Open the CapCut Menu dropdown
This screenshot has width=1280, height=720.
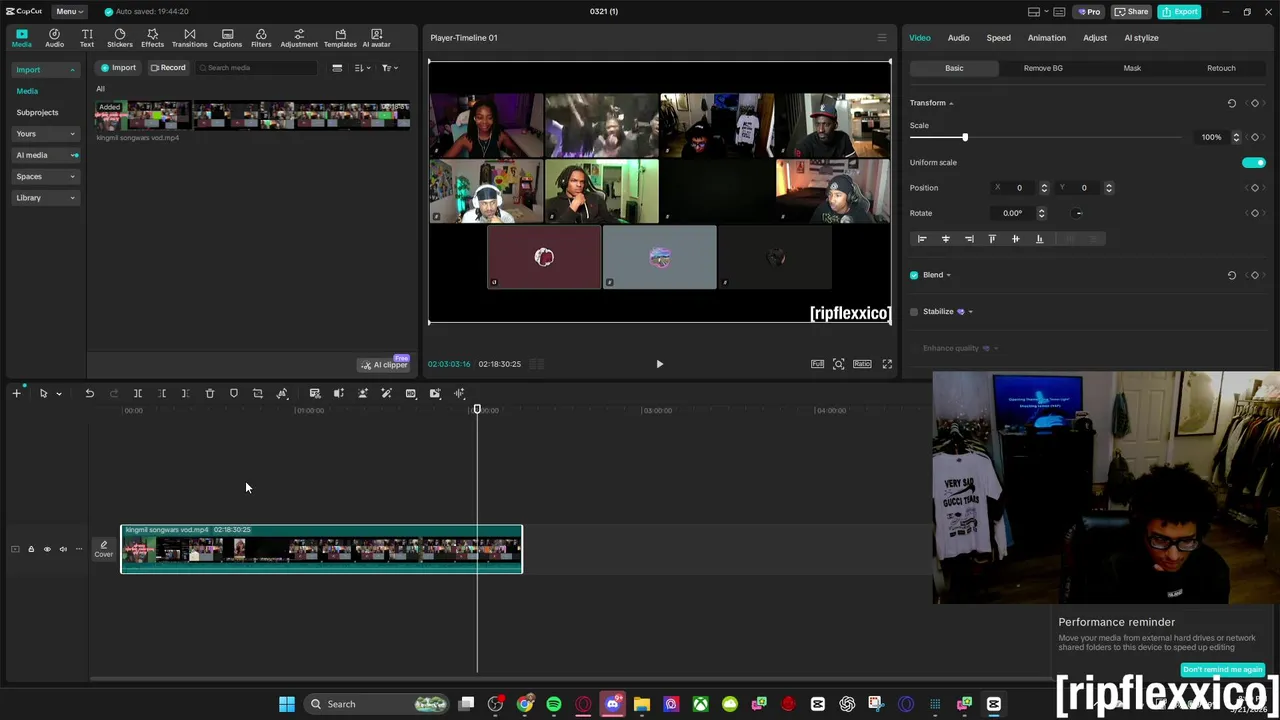pos(70,11)
